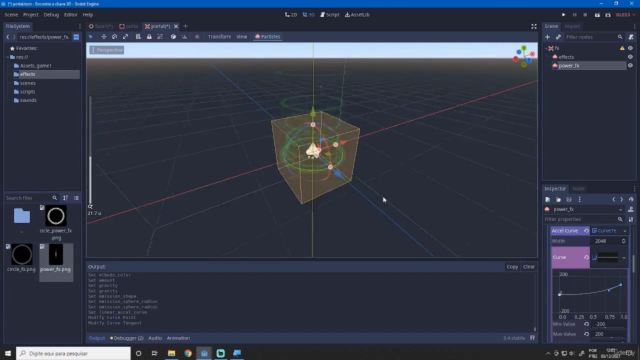
Task: Toggle FileSystem split mode
Action: [76, 37]
